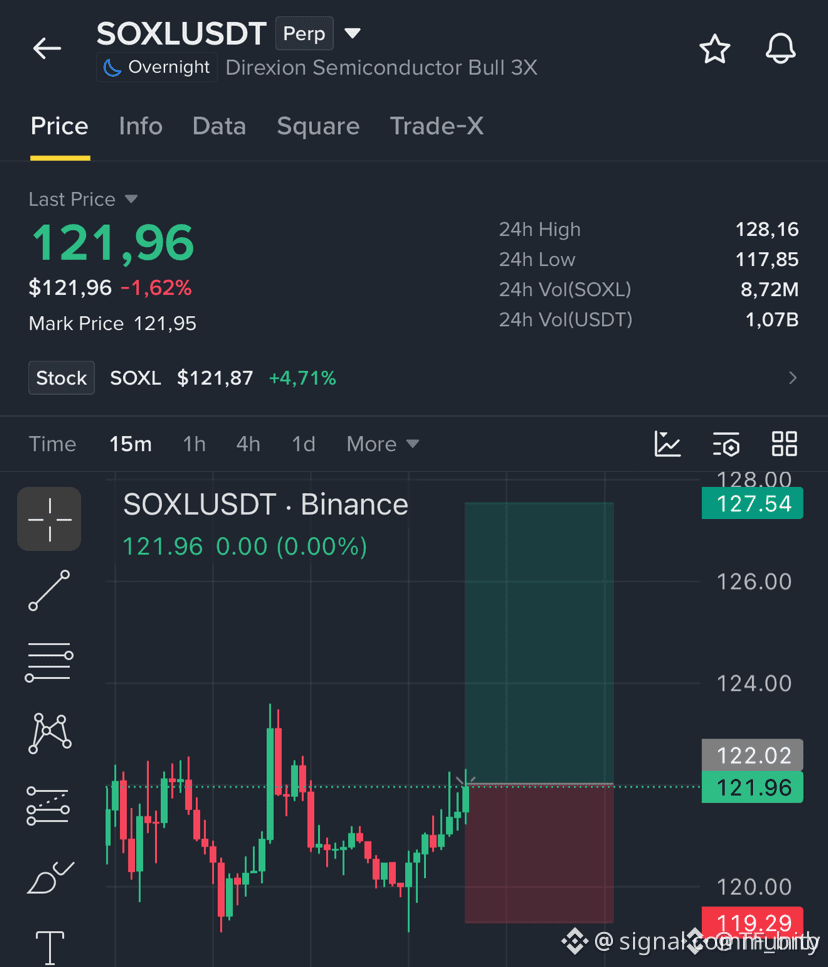Open the chart indicators icon
This screenshot has width=828, height=967.
coord(667,444)
